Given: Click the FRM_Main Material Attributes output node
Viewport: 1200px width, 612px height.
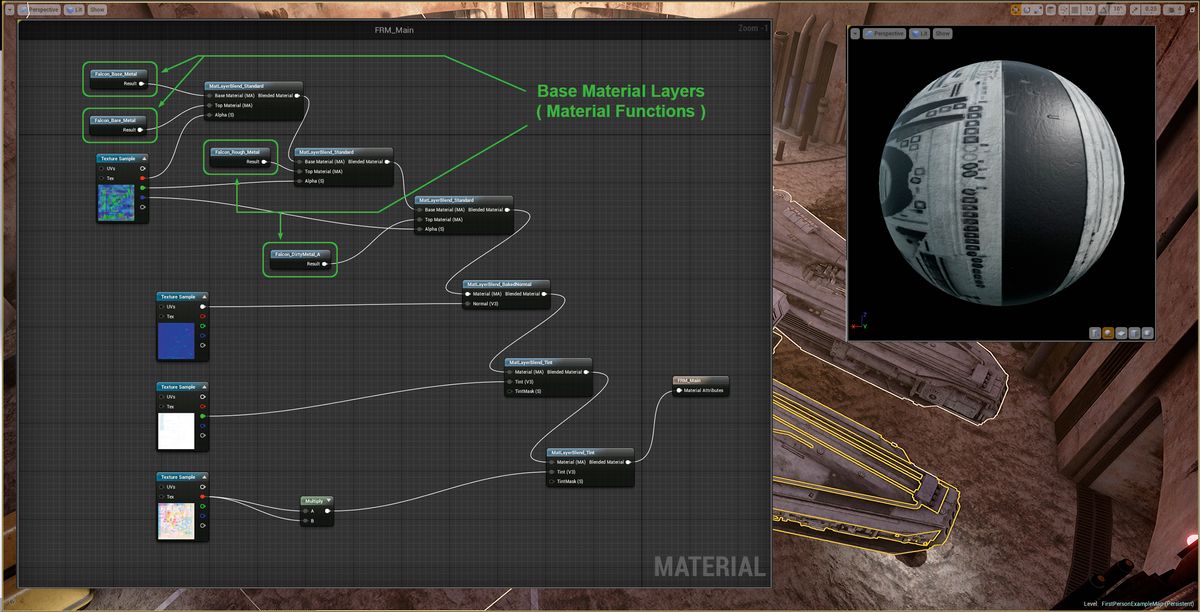Looking at the screenshot, I should (x=702, y=385).
